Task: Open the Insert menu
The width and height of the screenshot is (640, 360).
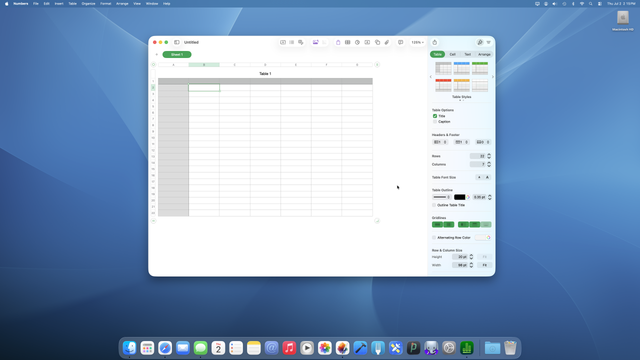Action: point(59,4)
